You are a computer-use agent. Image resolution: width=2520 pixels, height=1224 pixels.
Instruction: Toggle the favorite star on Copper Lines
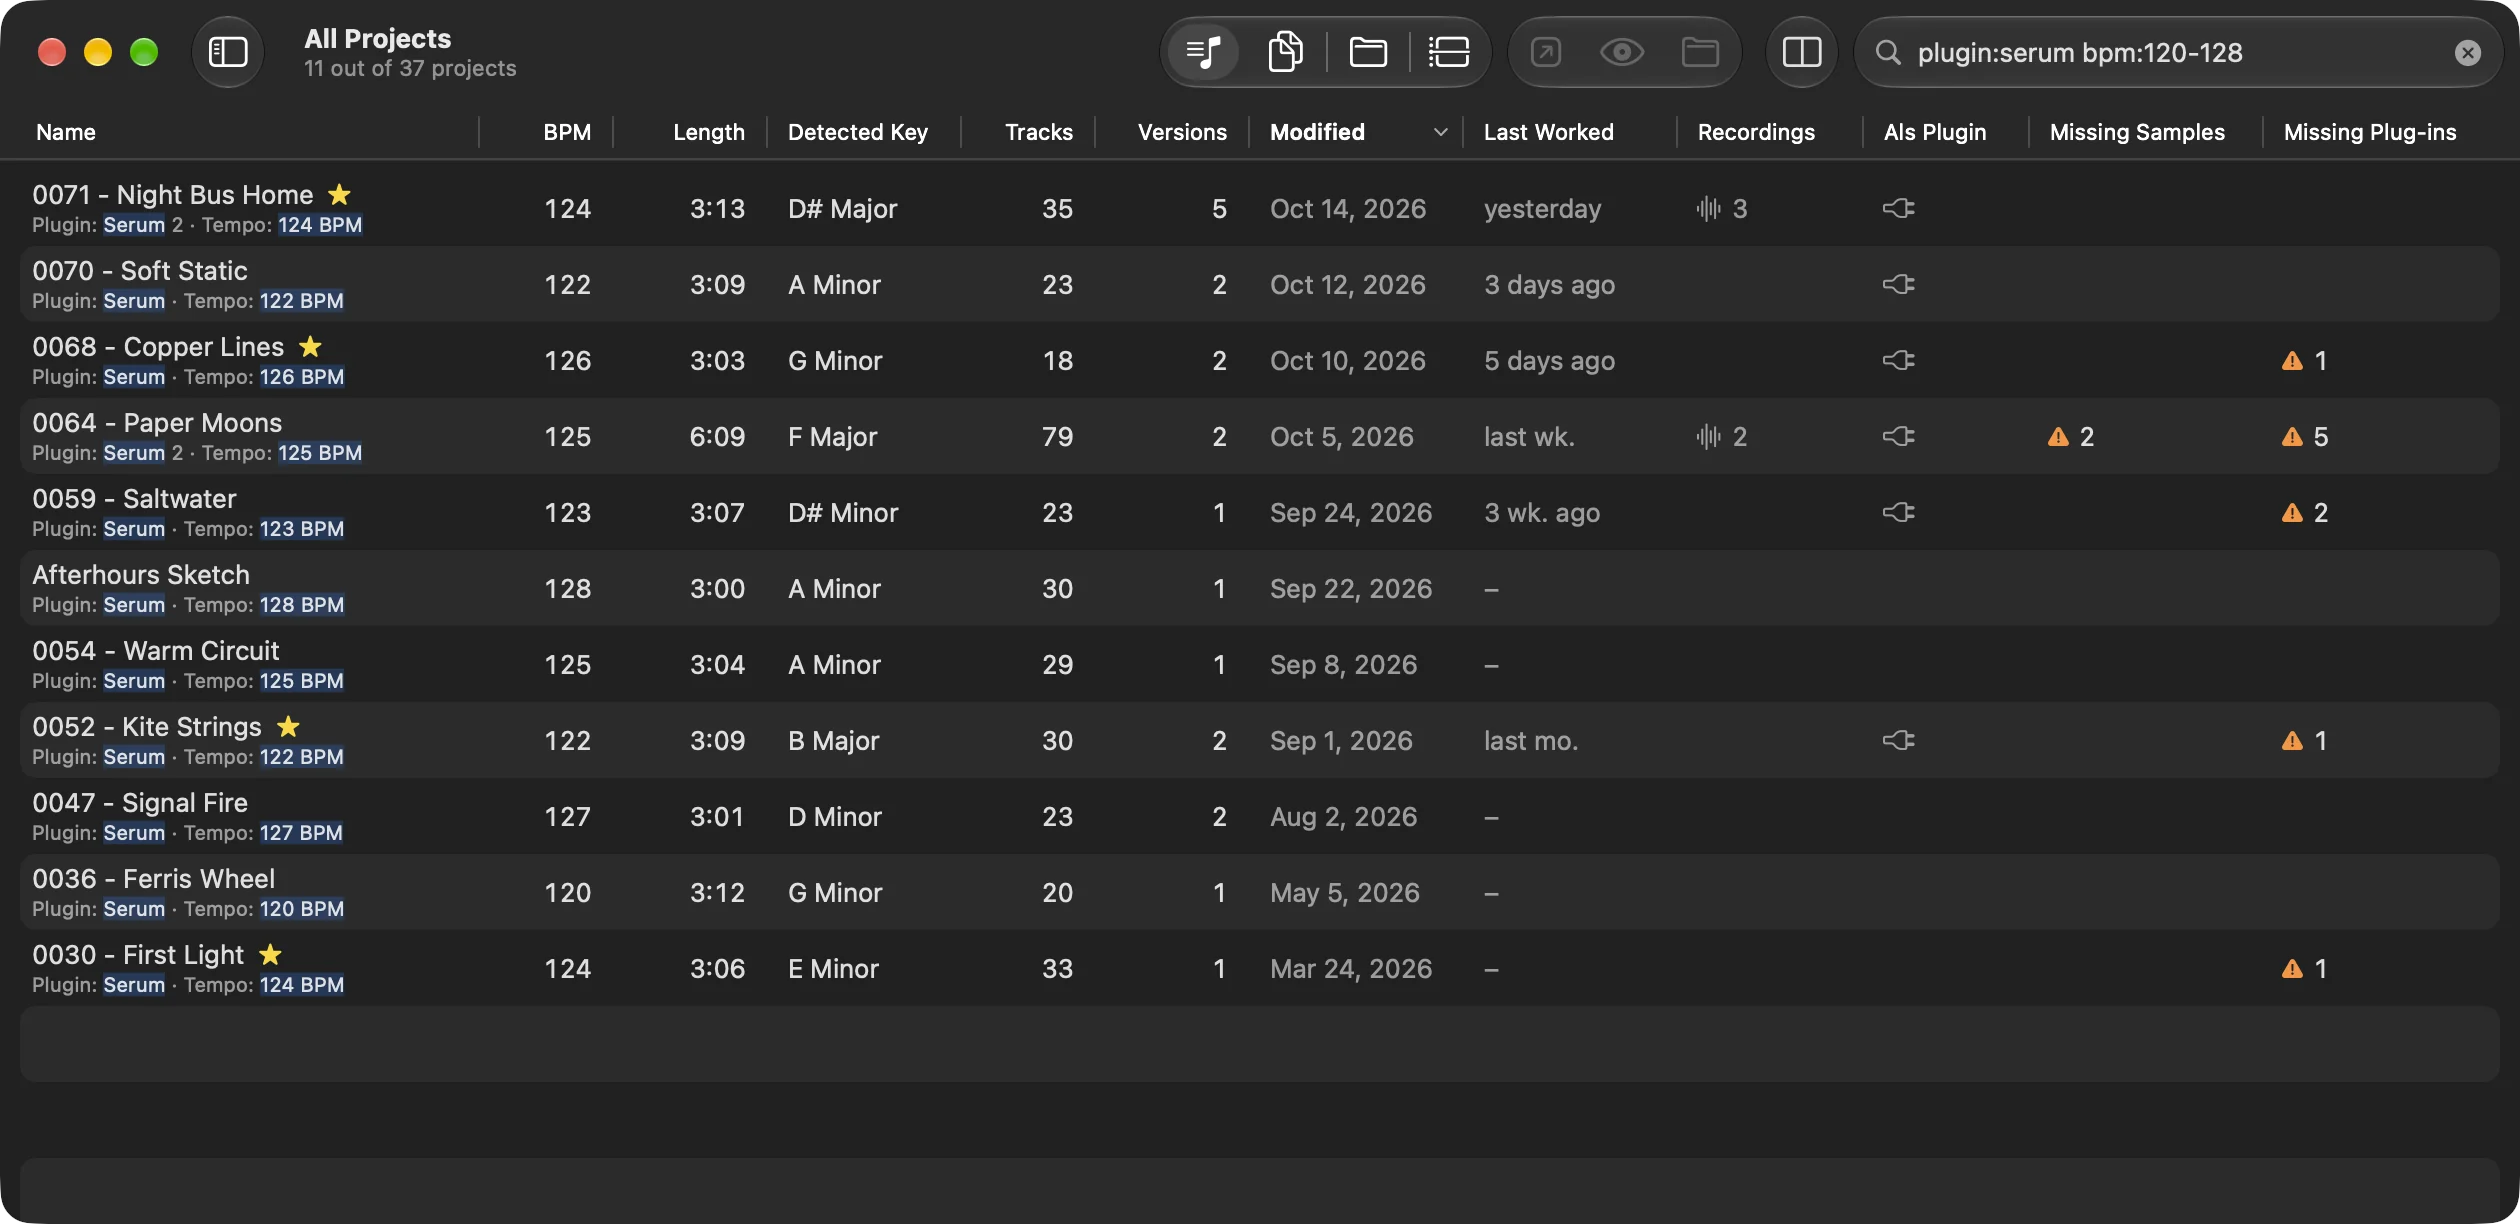(x=311, y=346)
